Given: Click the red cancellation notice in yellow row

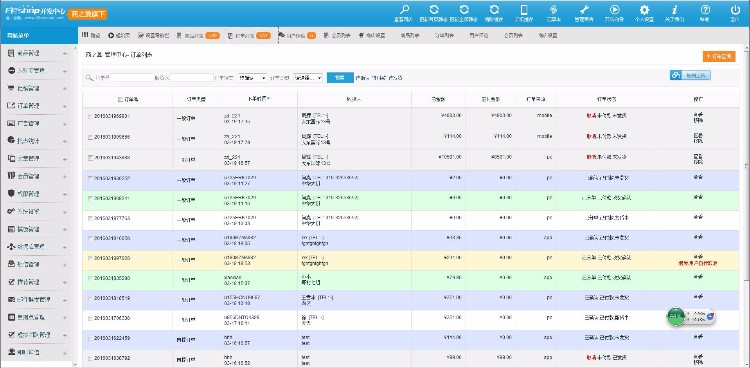Looking at the screenshot, I should tap(698, 263).
